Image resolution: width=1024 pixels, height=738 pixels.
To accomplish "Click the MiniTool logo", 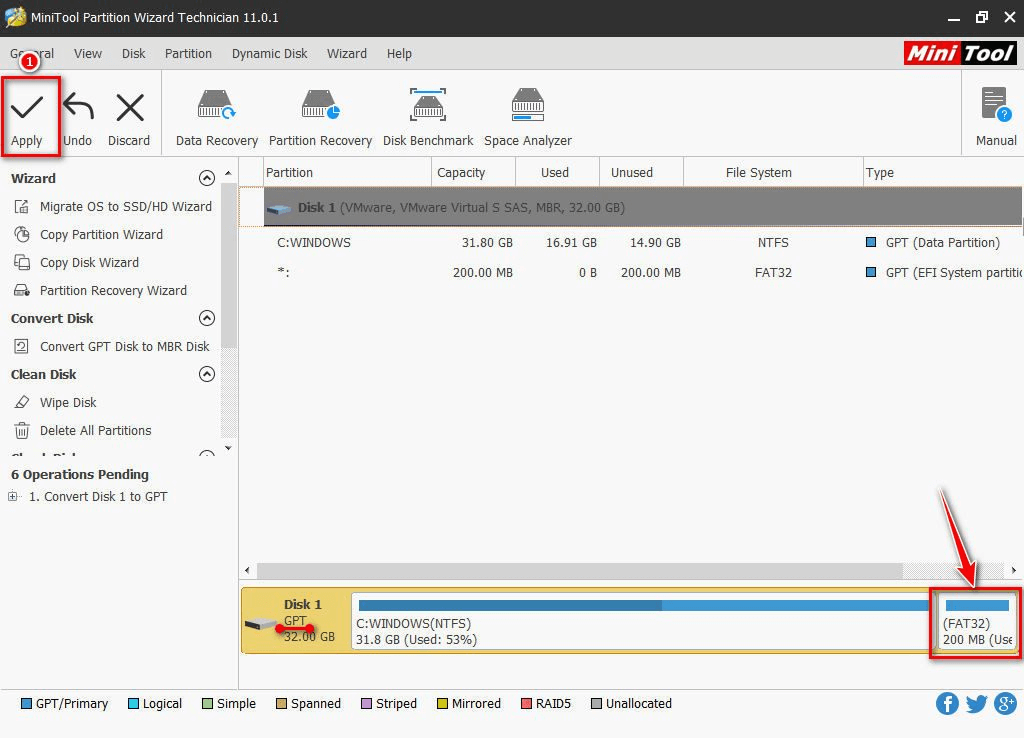I will point(960,53).
